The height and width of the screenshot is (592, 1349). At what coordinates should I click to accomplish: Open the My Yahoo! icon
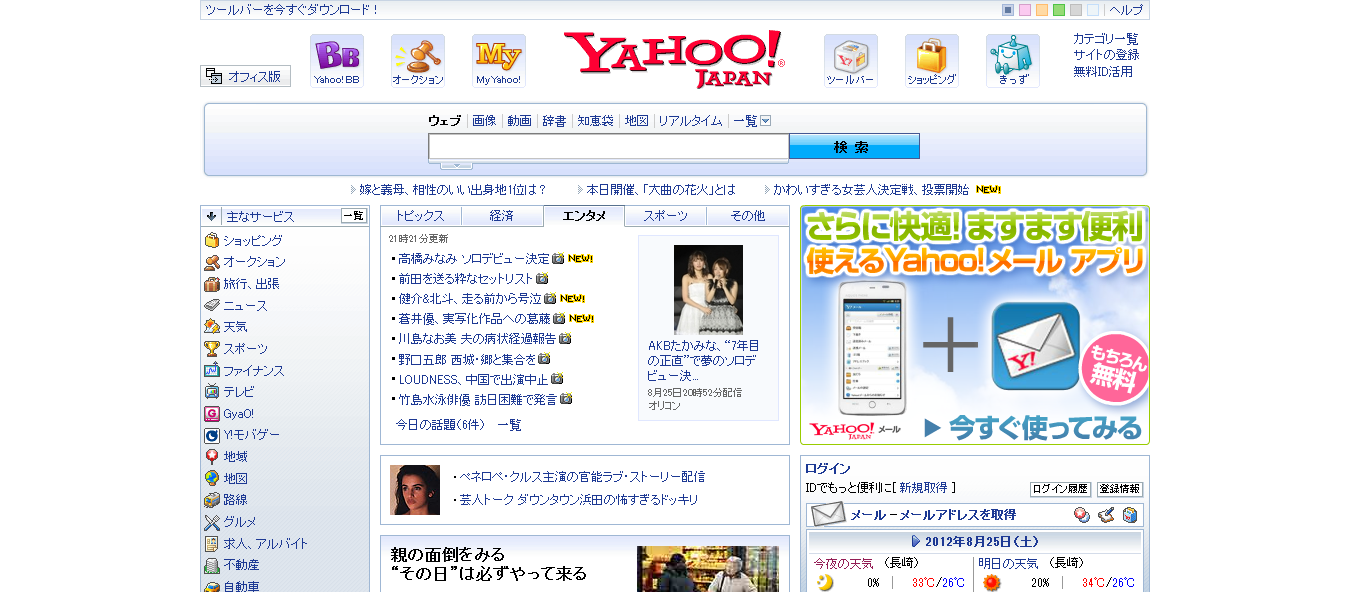[x=499, y=61]
